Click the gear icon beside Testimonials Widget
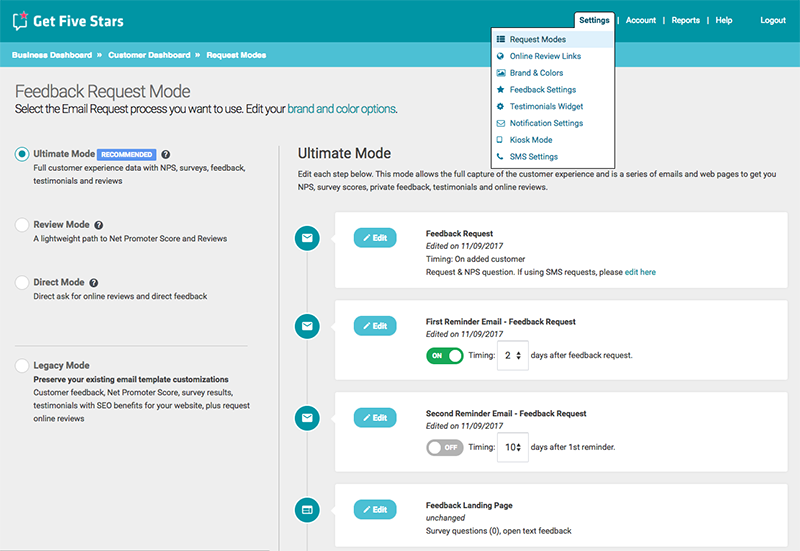The height and width of the screenshot is (551, 800). point(501,106)
